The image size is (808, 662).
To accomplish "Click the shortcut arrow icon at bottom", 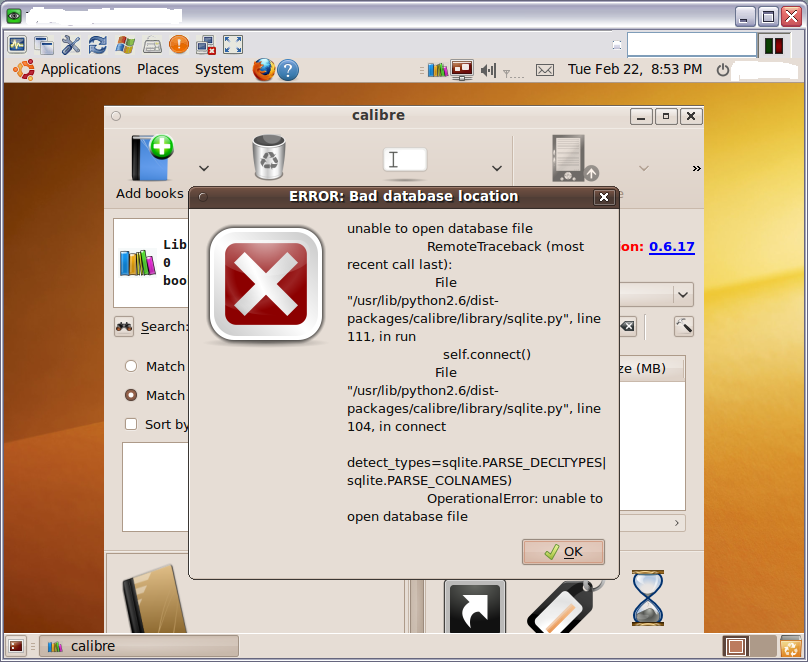I will pos(475,607).
